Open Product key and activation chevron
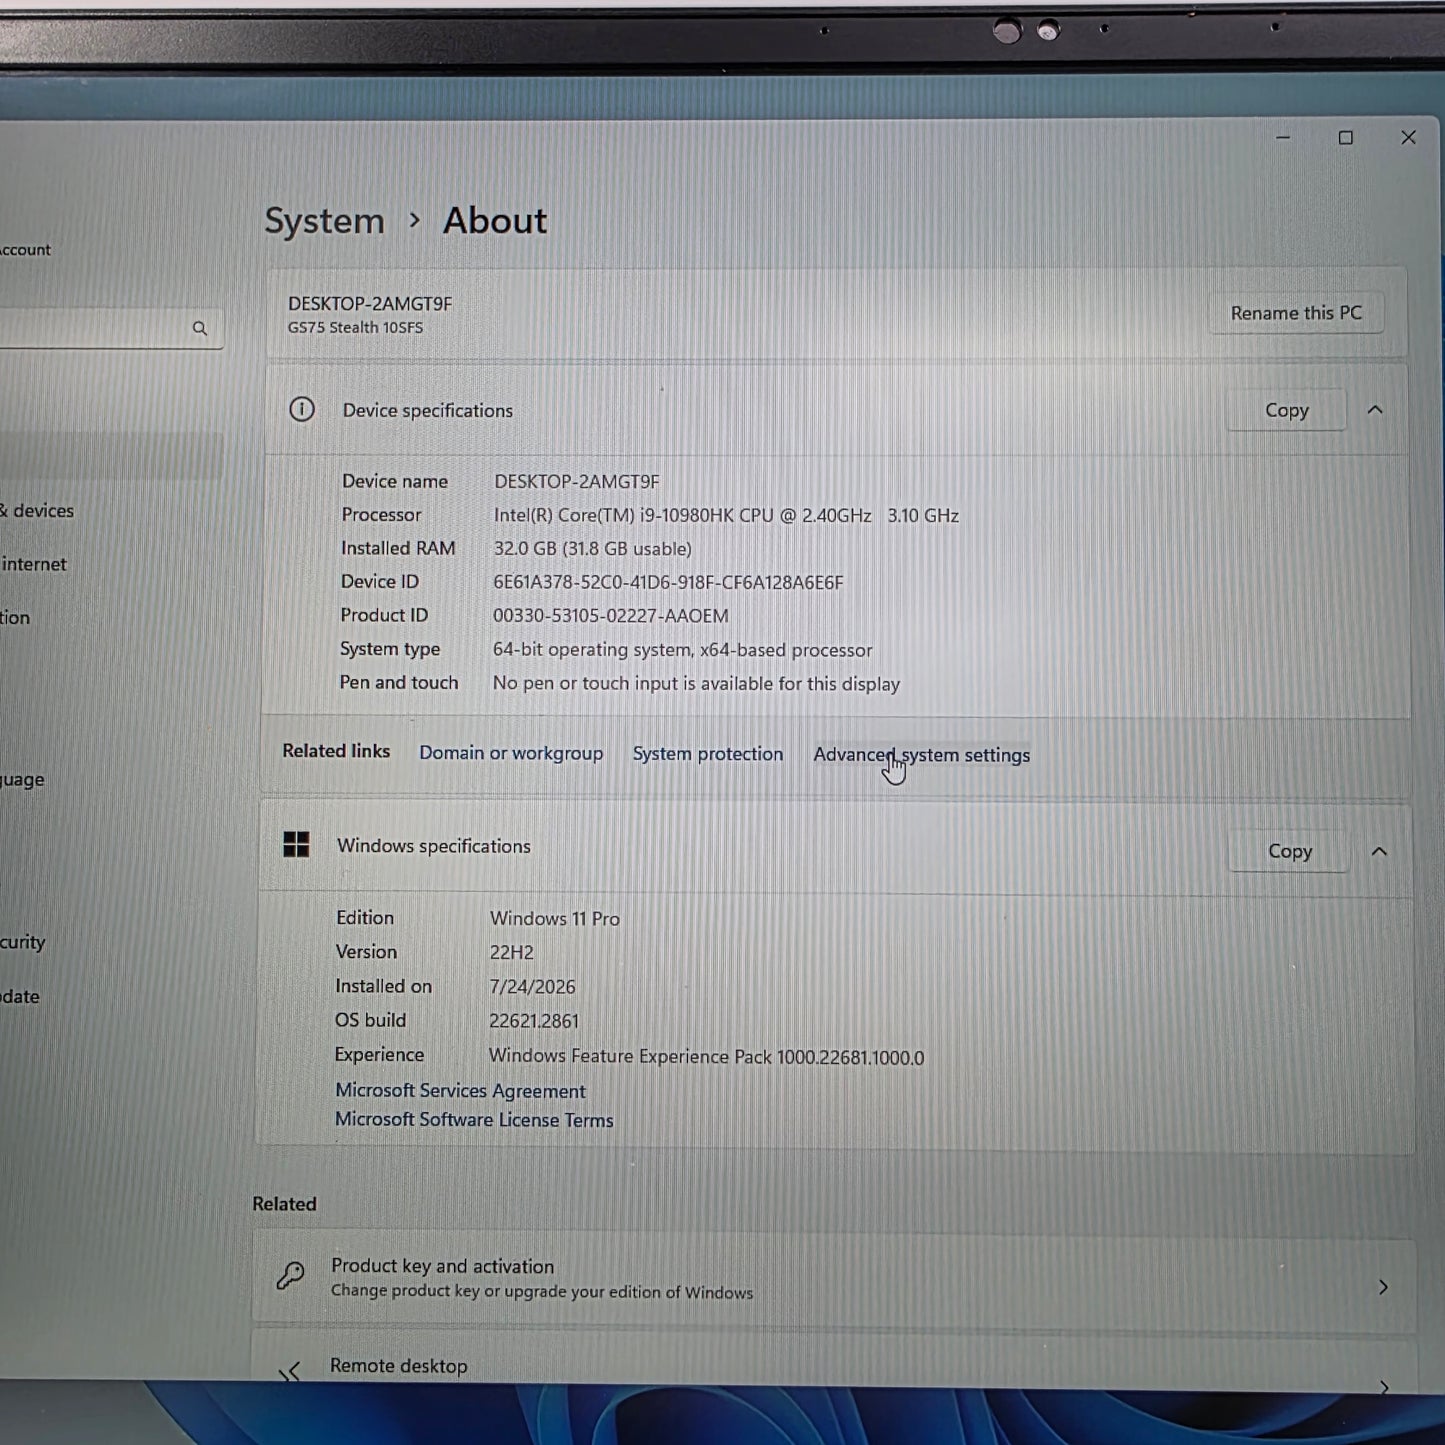The image size is (1445, 1445). coord(1383,1287)
